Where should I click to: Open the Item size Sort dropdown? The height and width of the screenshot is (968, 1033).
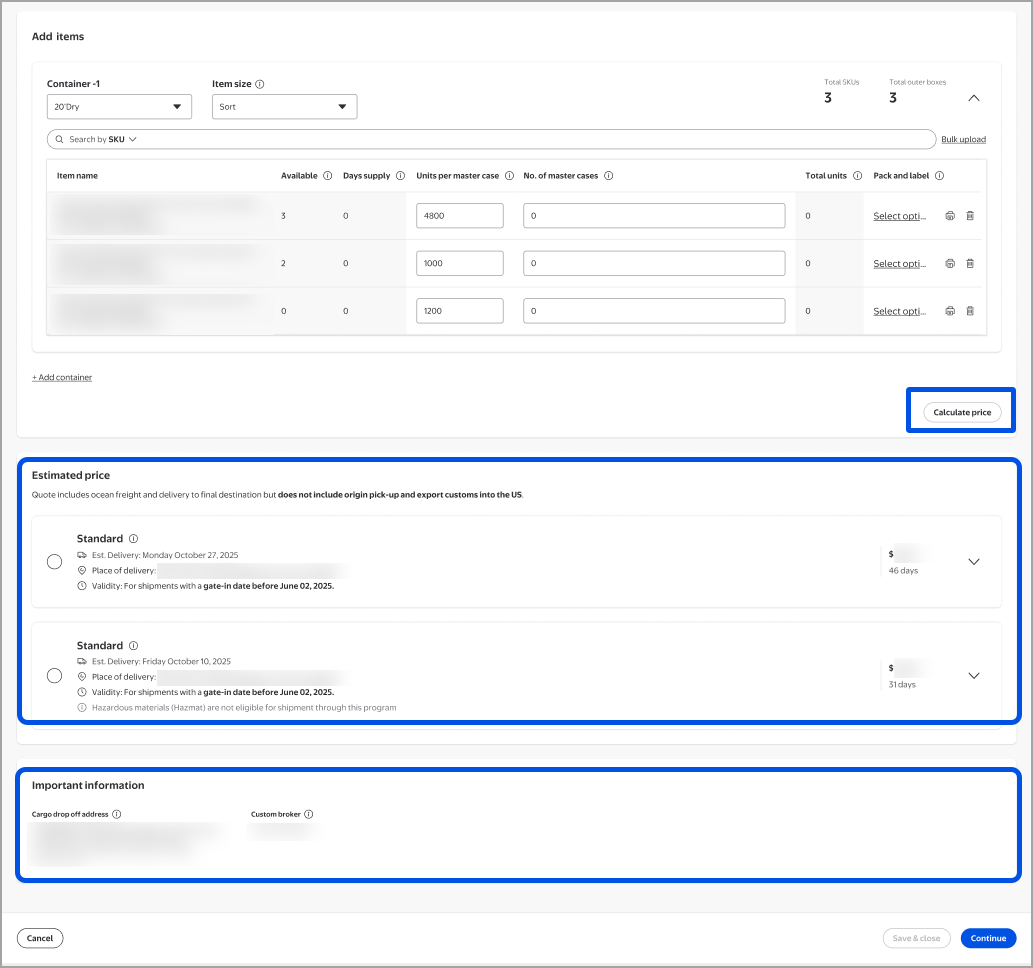pos(285,107)
